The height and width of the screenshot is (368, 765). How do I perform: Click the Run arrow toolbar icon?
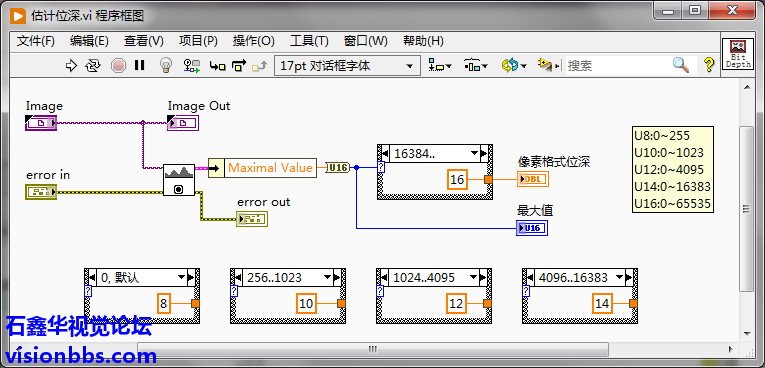coord(71,65)
